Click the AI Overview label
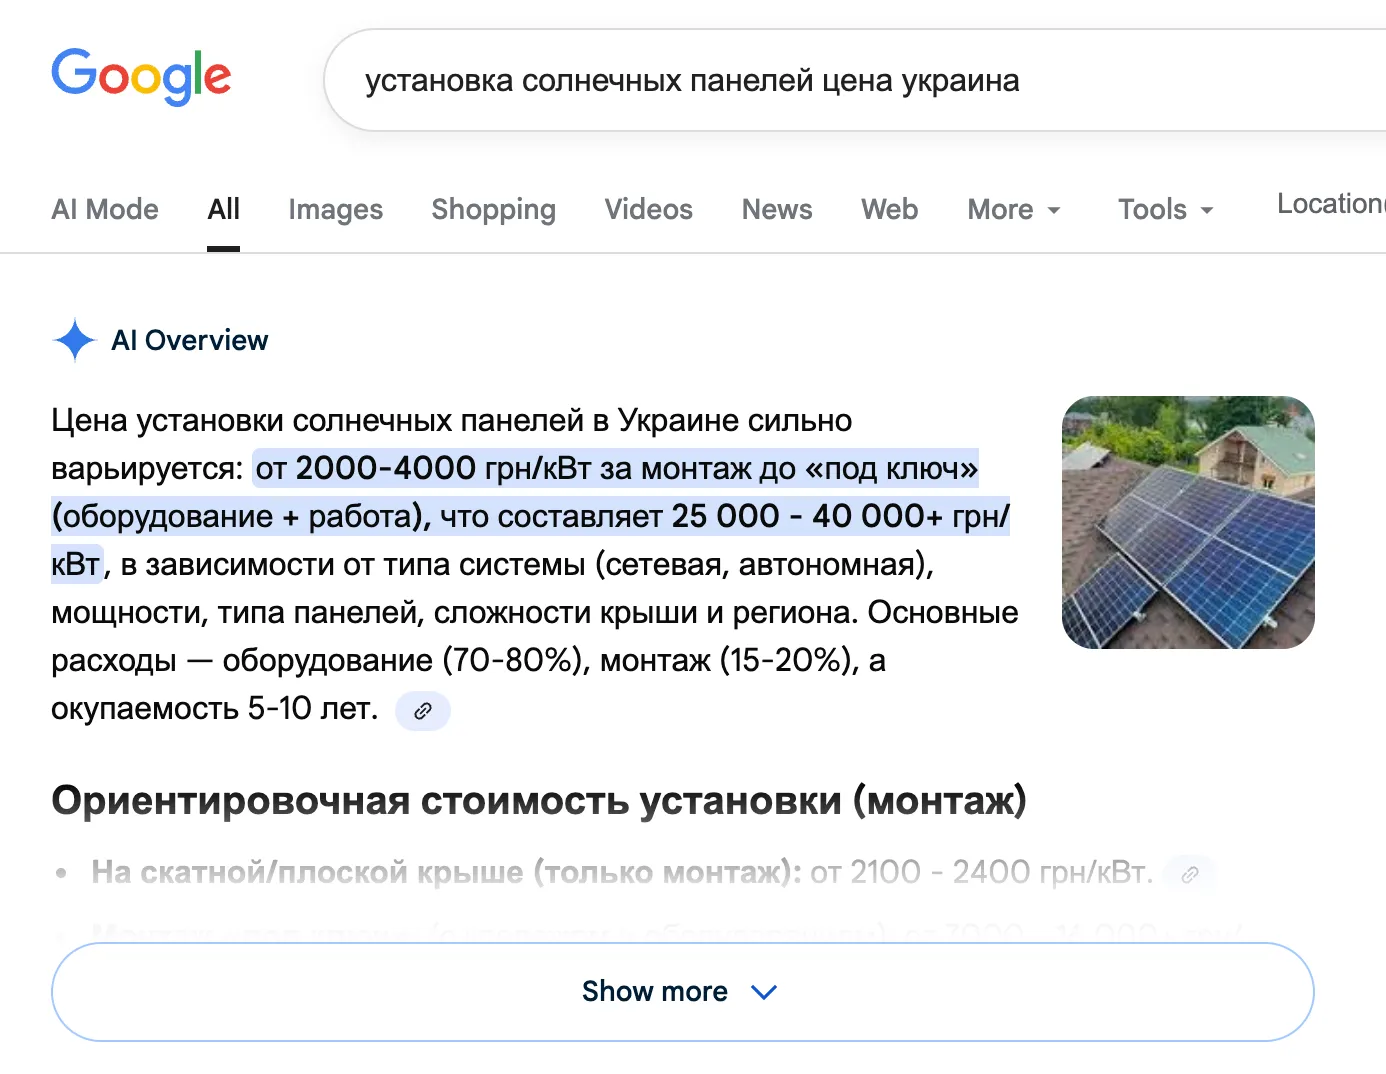Viewport: 1386px width, 1074px height. tap(190, 340)
